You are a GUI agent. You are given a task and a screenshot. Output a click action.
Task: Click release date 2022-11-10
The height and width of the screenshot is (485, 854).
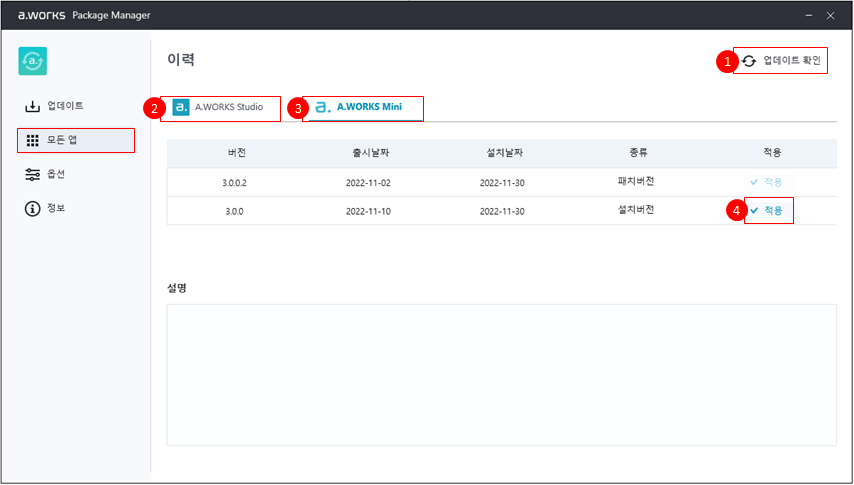point(368,211)
